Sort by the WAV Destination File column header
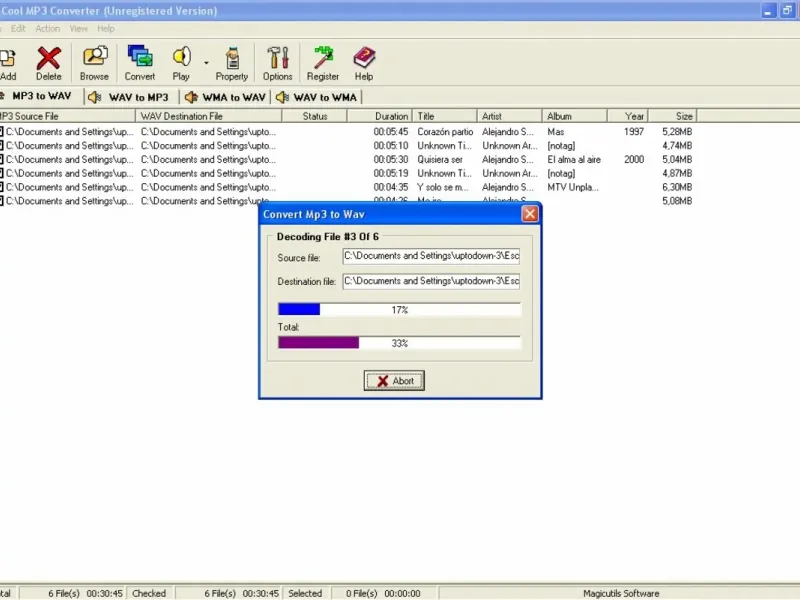 [x=209, y=116]
